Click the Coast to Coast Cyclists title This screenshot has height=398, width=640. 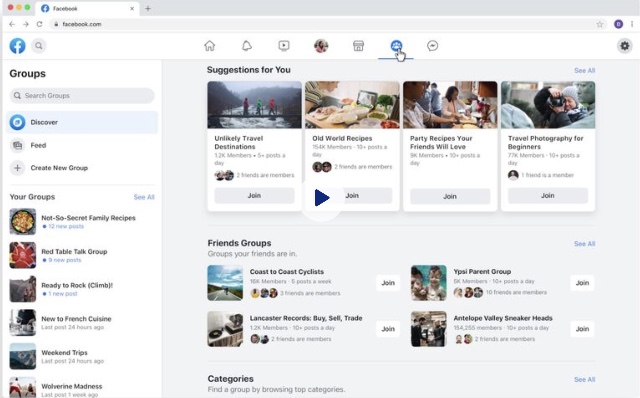pos(287,272)
